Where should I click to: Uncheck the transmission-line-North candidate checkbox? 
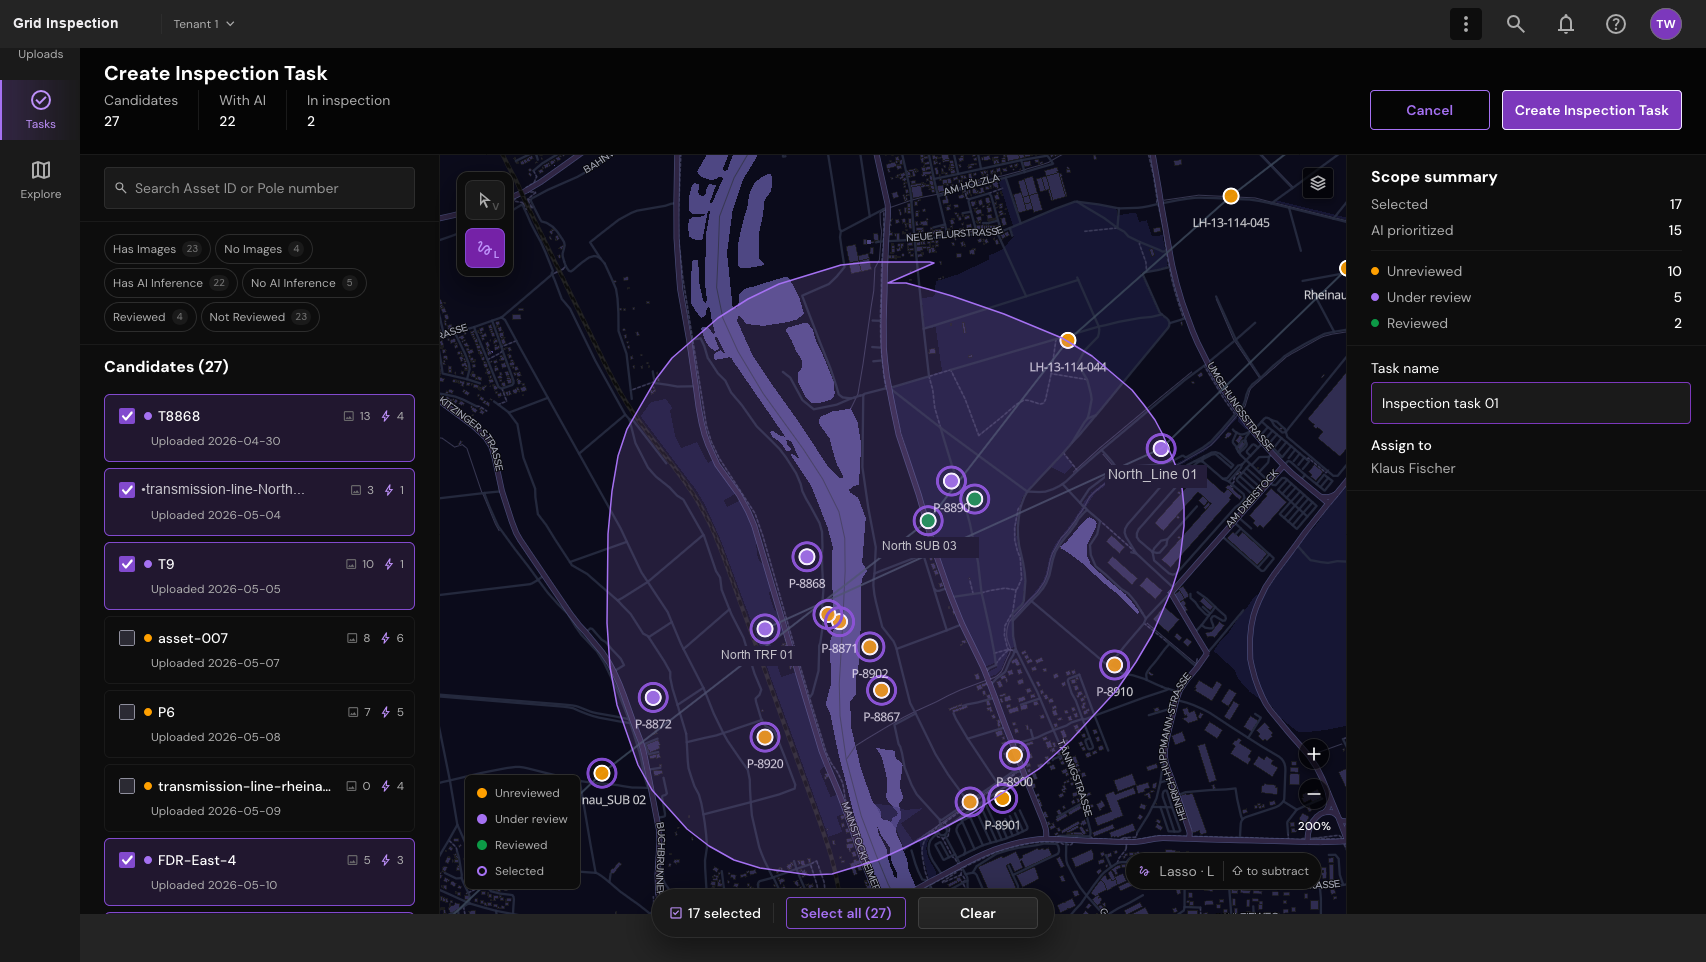(x=127, y=490)
